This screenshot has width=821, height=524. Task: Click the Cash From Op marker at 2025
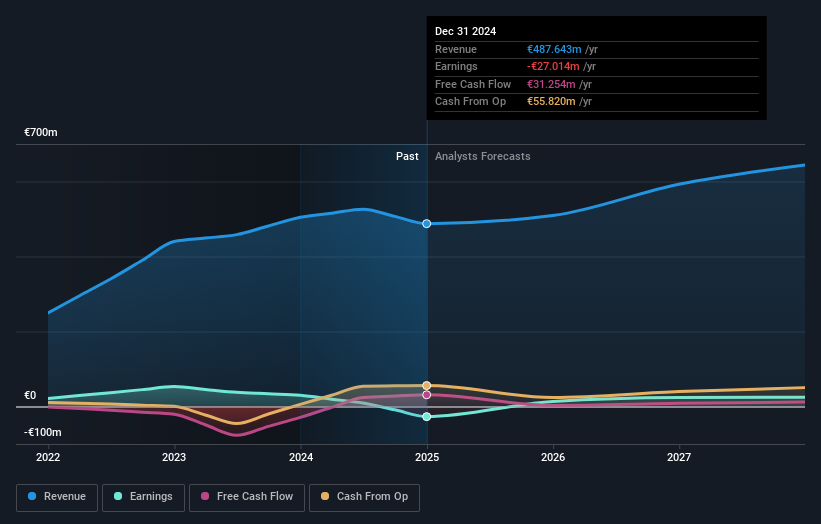coord(427,385)
